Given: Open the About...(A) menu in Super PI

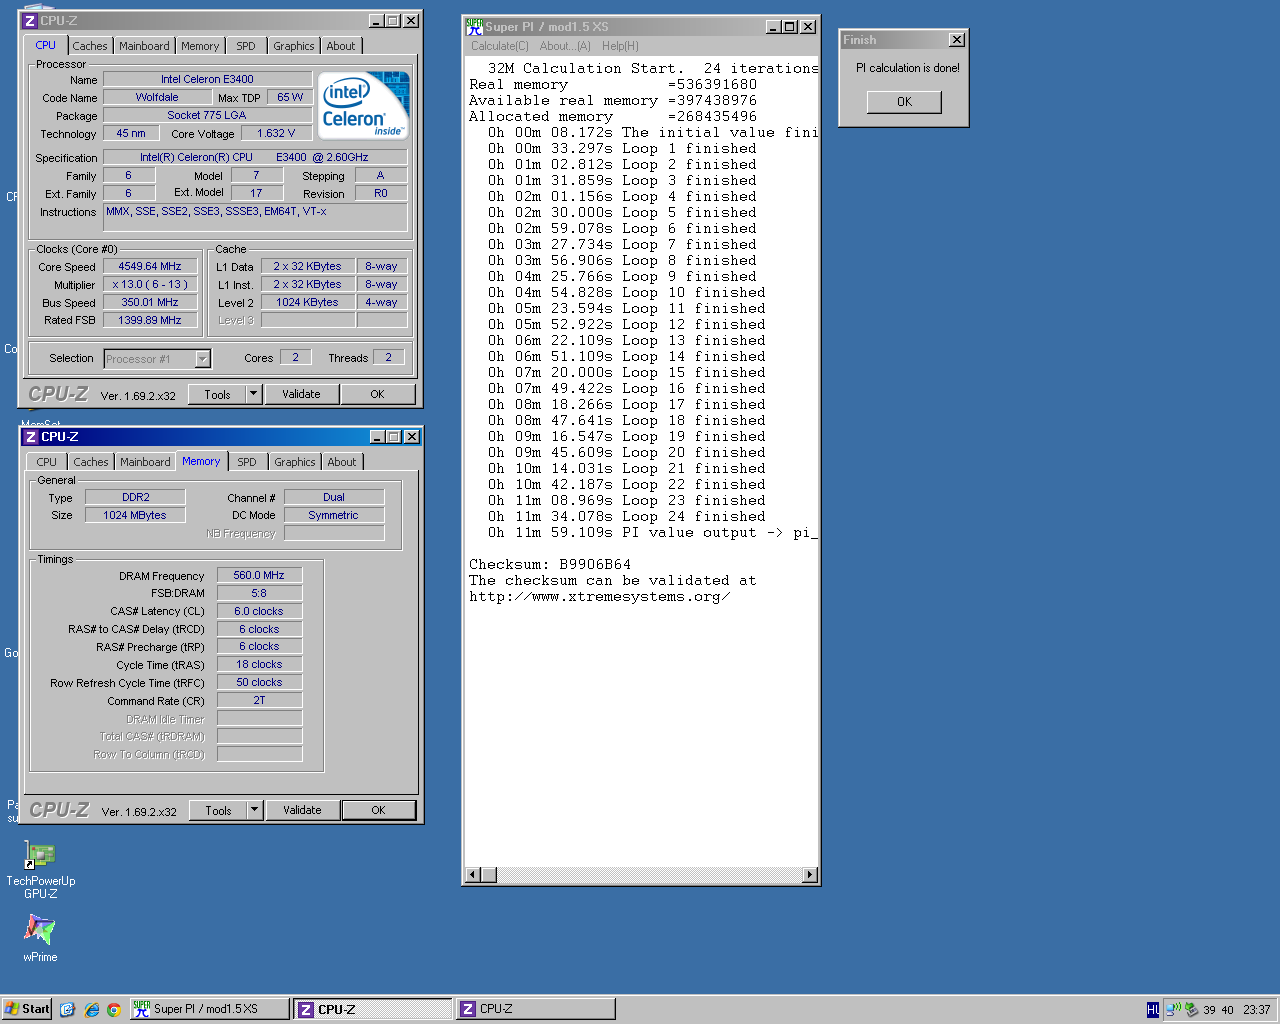Looking at the screenshot, I should (565, 46).
